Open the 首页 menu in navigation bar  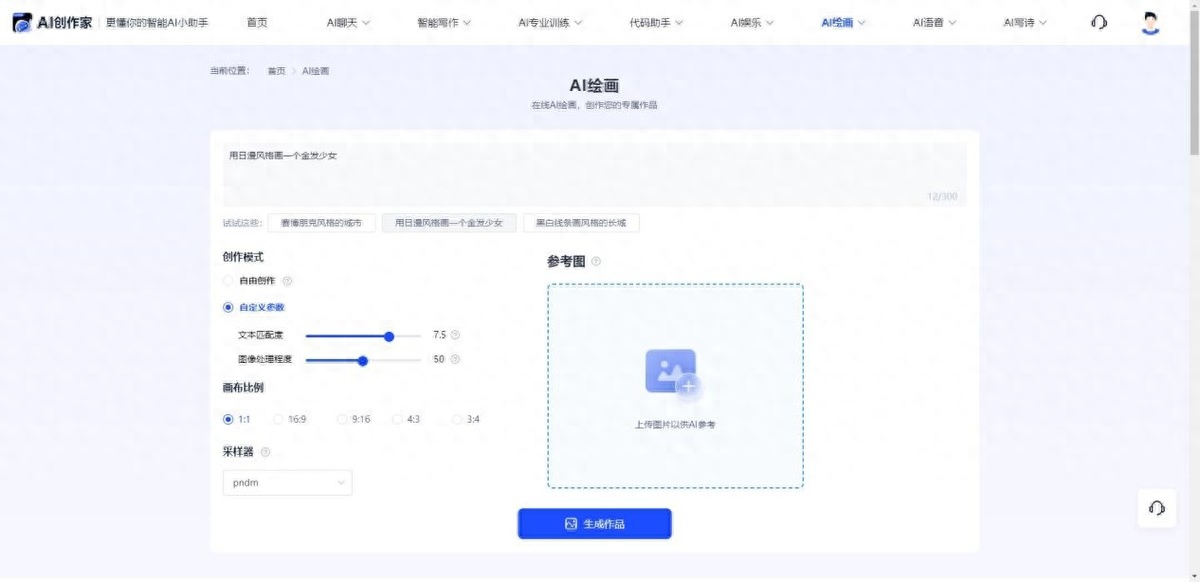(x=258, y=21)
